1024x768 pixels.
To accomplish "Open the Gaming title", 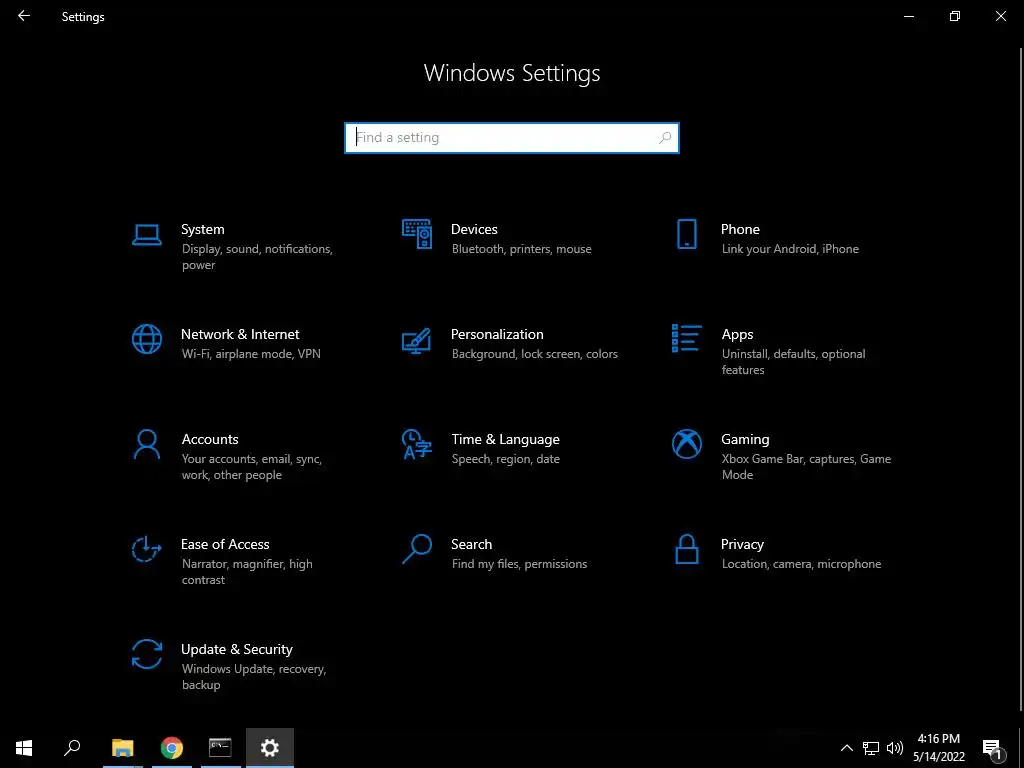I will 745,440.
